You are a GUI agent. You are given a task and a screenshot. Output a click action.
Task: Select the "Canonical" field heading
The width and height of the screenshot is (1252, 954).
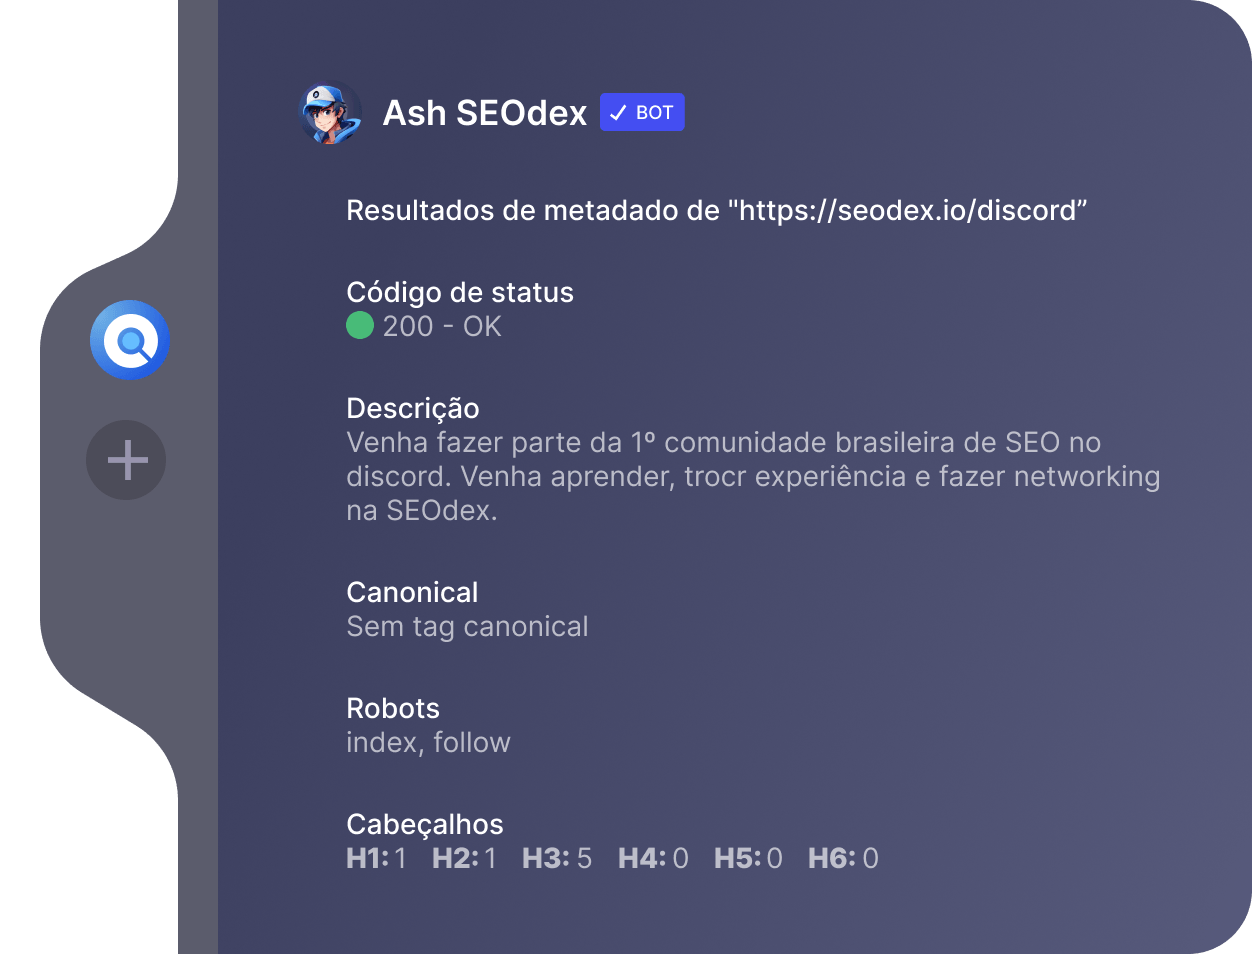point(412,592)
